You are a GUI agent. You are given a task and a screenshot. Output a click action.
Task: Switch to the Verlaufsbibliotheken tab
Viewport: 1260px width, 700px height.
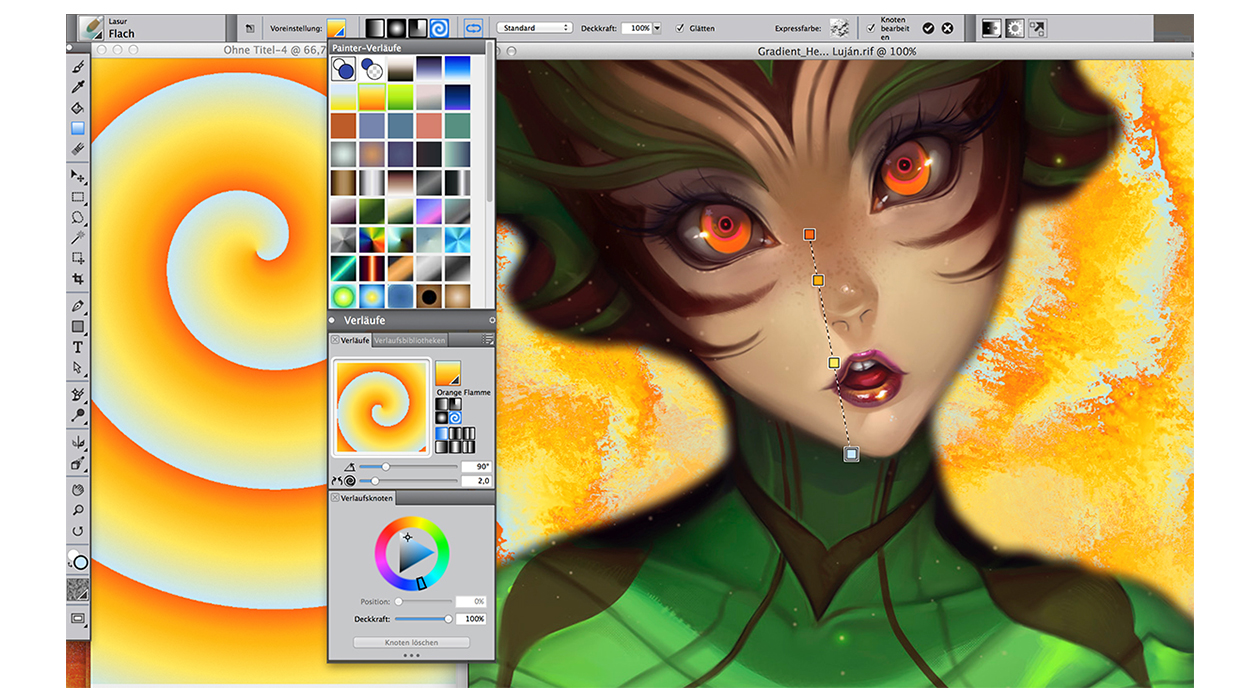coord(410,341)
